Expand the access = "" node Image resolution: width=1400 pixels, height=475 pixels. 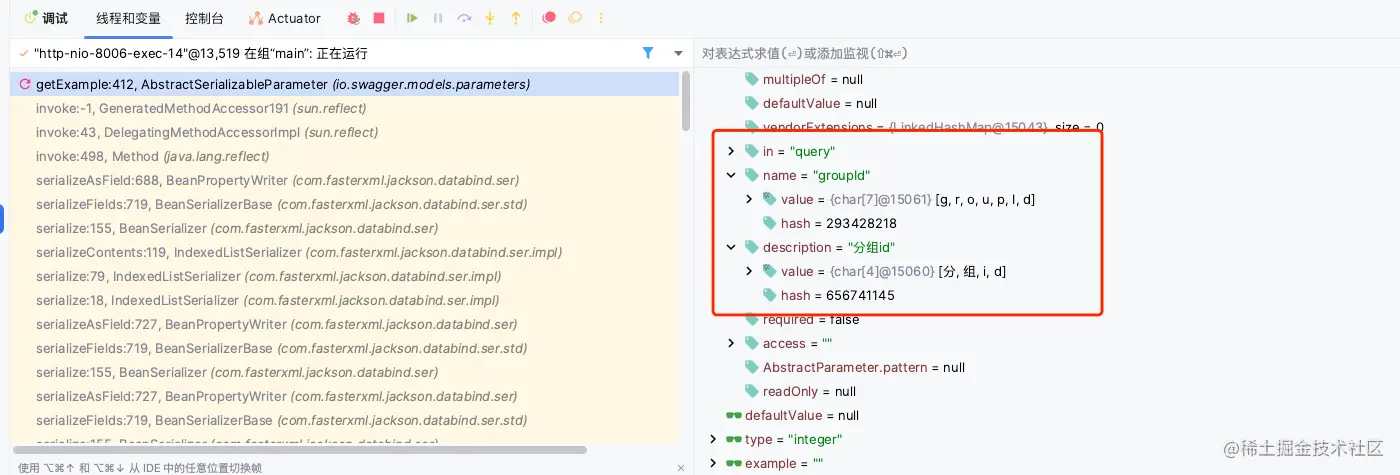tap(731, 343)
